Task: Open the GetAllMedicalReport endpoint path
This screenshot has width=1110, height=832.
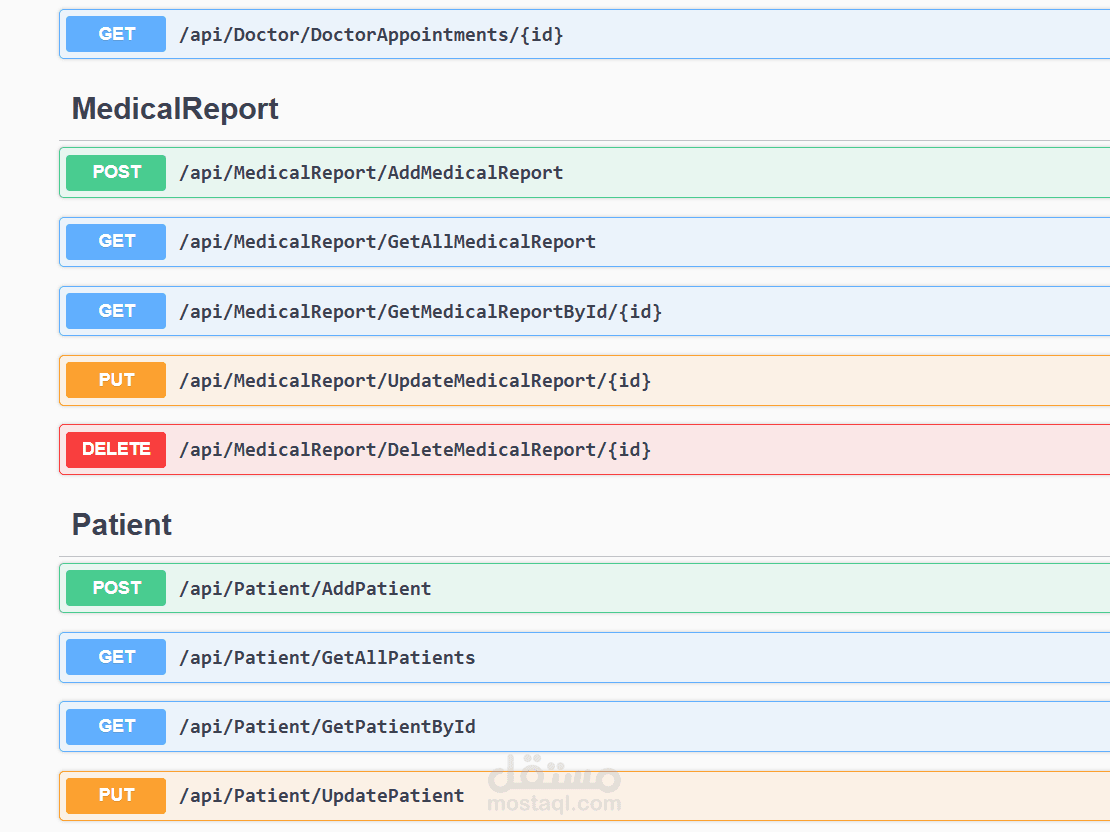Action: tap(387, 242)
